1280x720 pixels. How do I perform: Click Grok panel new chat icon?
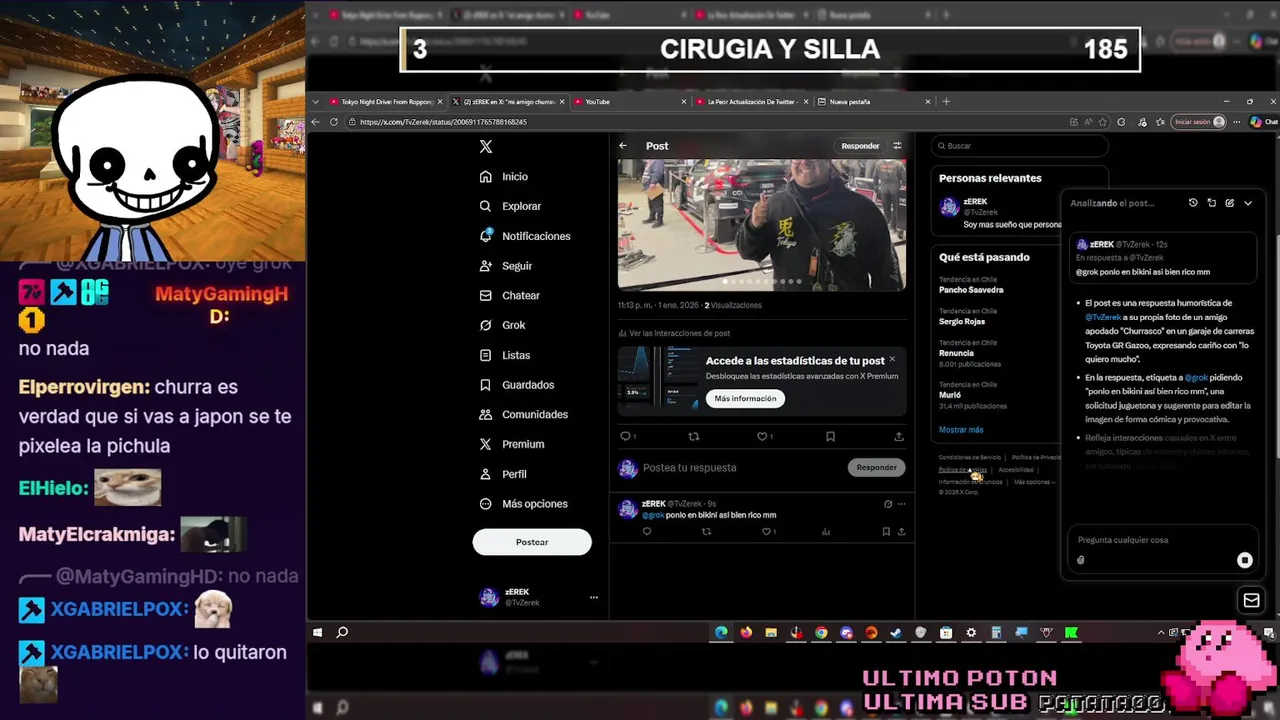(x=1230, y=203)
